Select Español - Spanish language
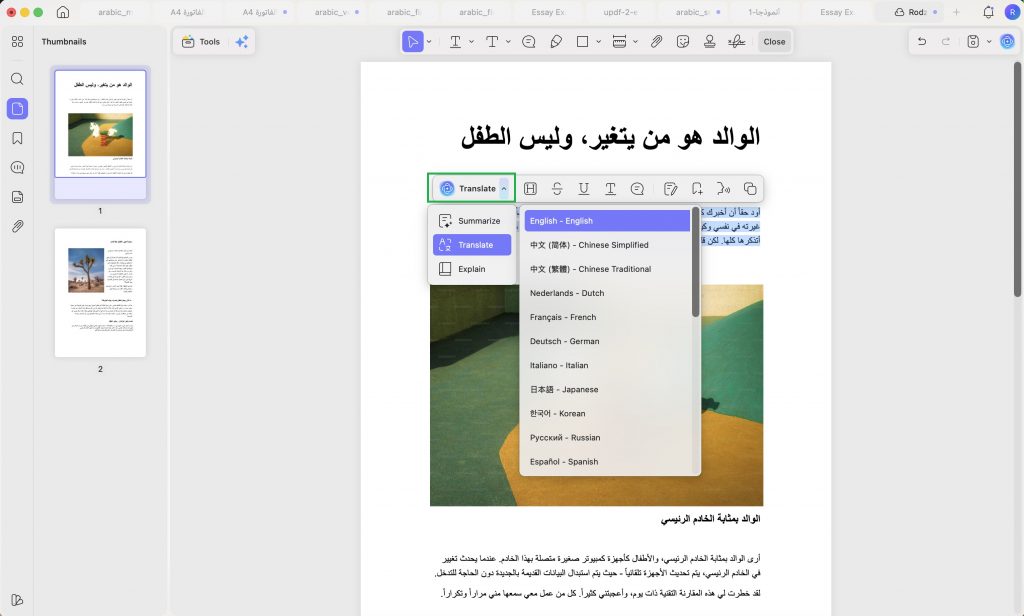Image resolution: width=1024 pixels, height=616 pixels. [607, 462]
